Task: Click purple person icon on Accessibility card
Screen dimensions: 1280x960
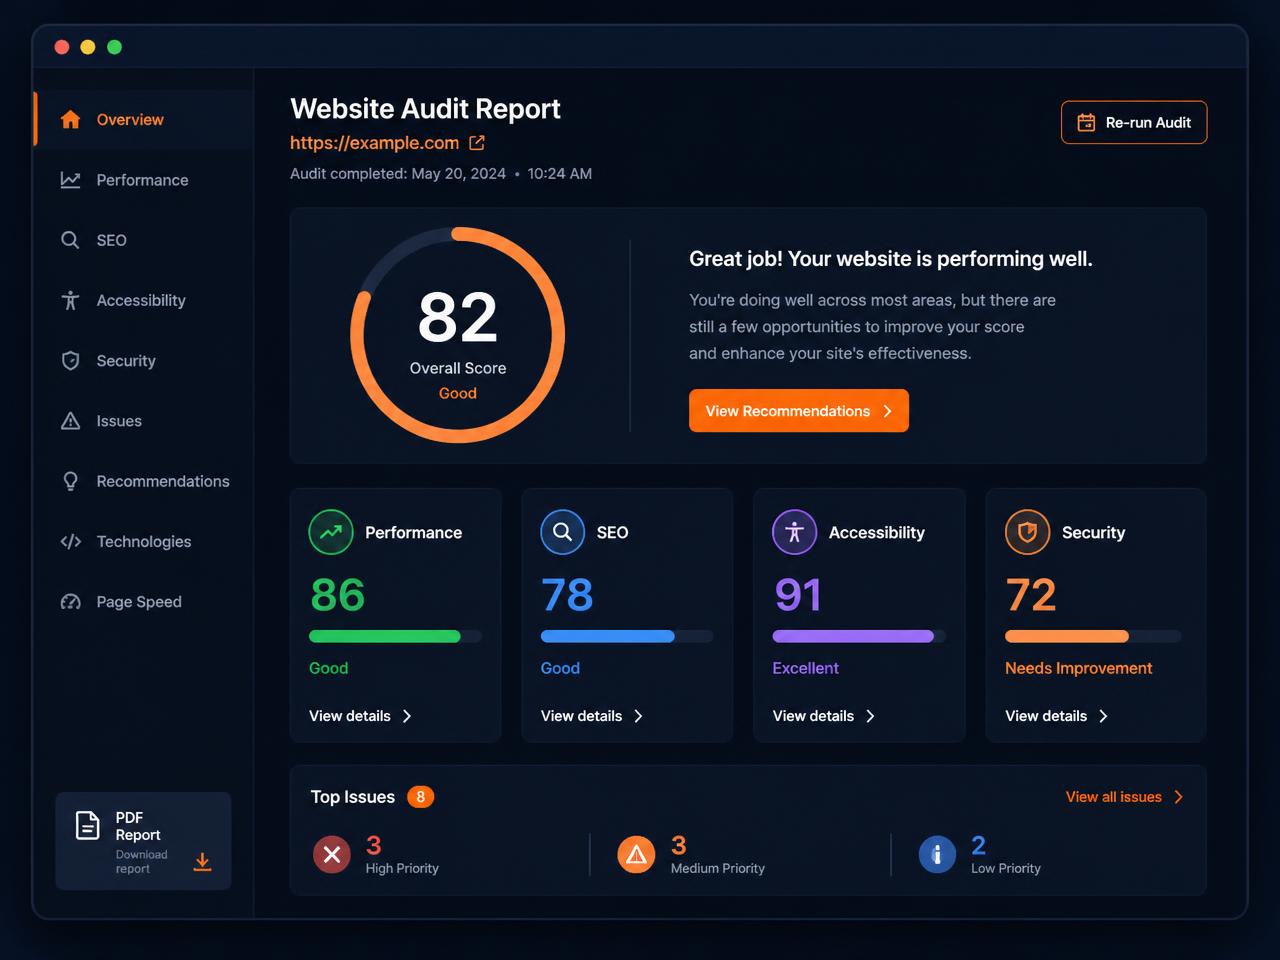Action: (x=795, y=532)
